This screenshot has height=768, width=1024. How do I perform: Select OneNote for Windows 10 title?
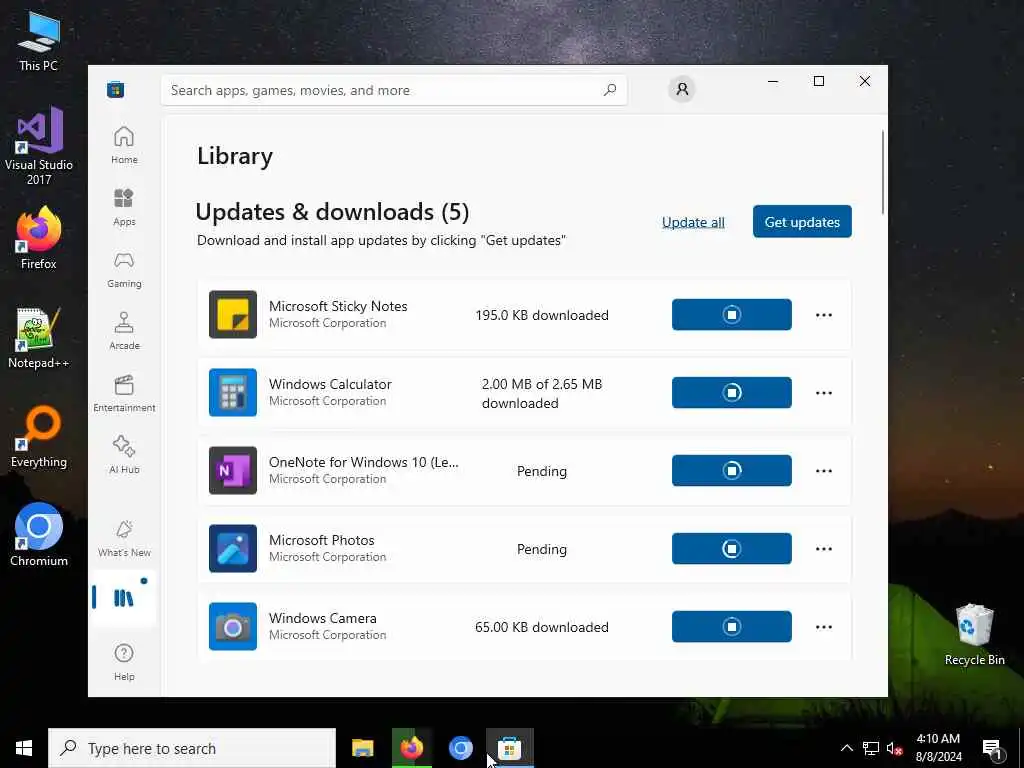coord(364,462)
